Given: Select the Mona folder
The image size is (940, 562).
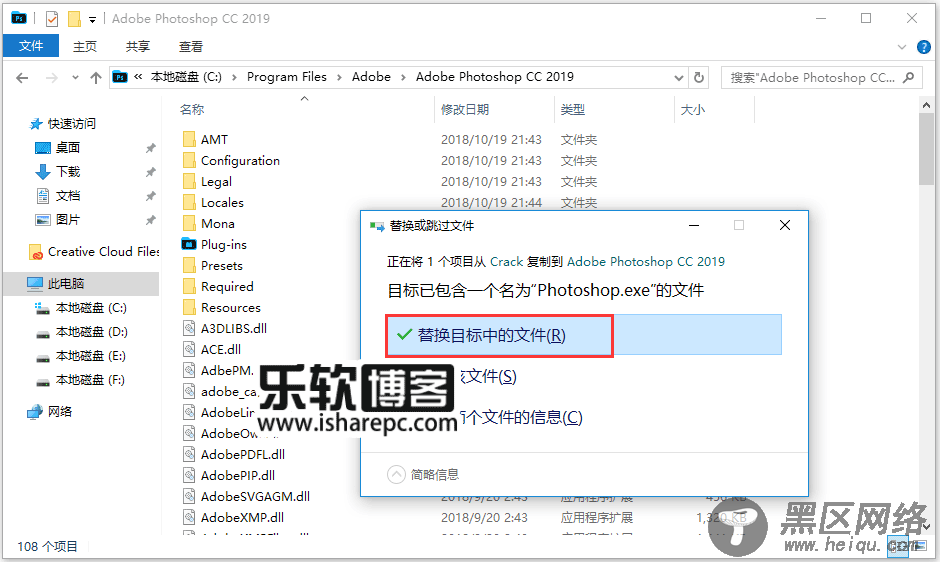Looking at the screenshot, I should pos(218,223).
